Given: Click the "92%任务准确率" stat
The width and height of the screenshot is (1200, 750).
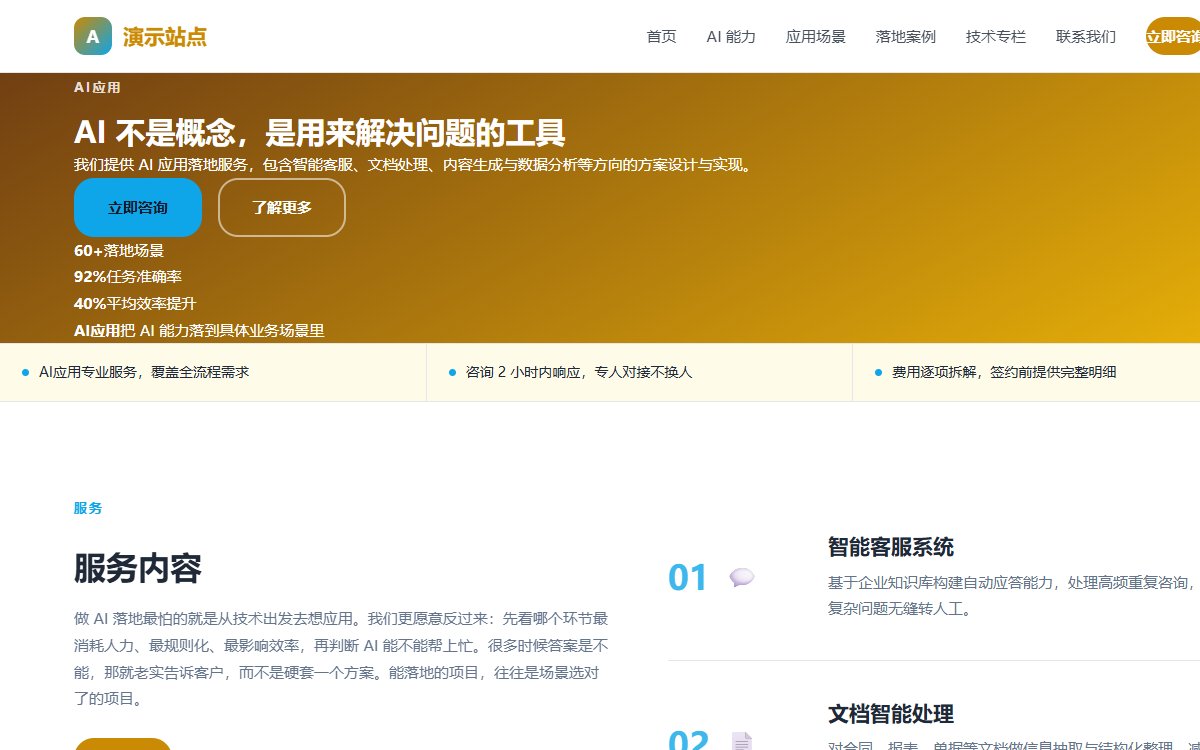Looking at the screenshot, I should tap(128, 277).
